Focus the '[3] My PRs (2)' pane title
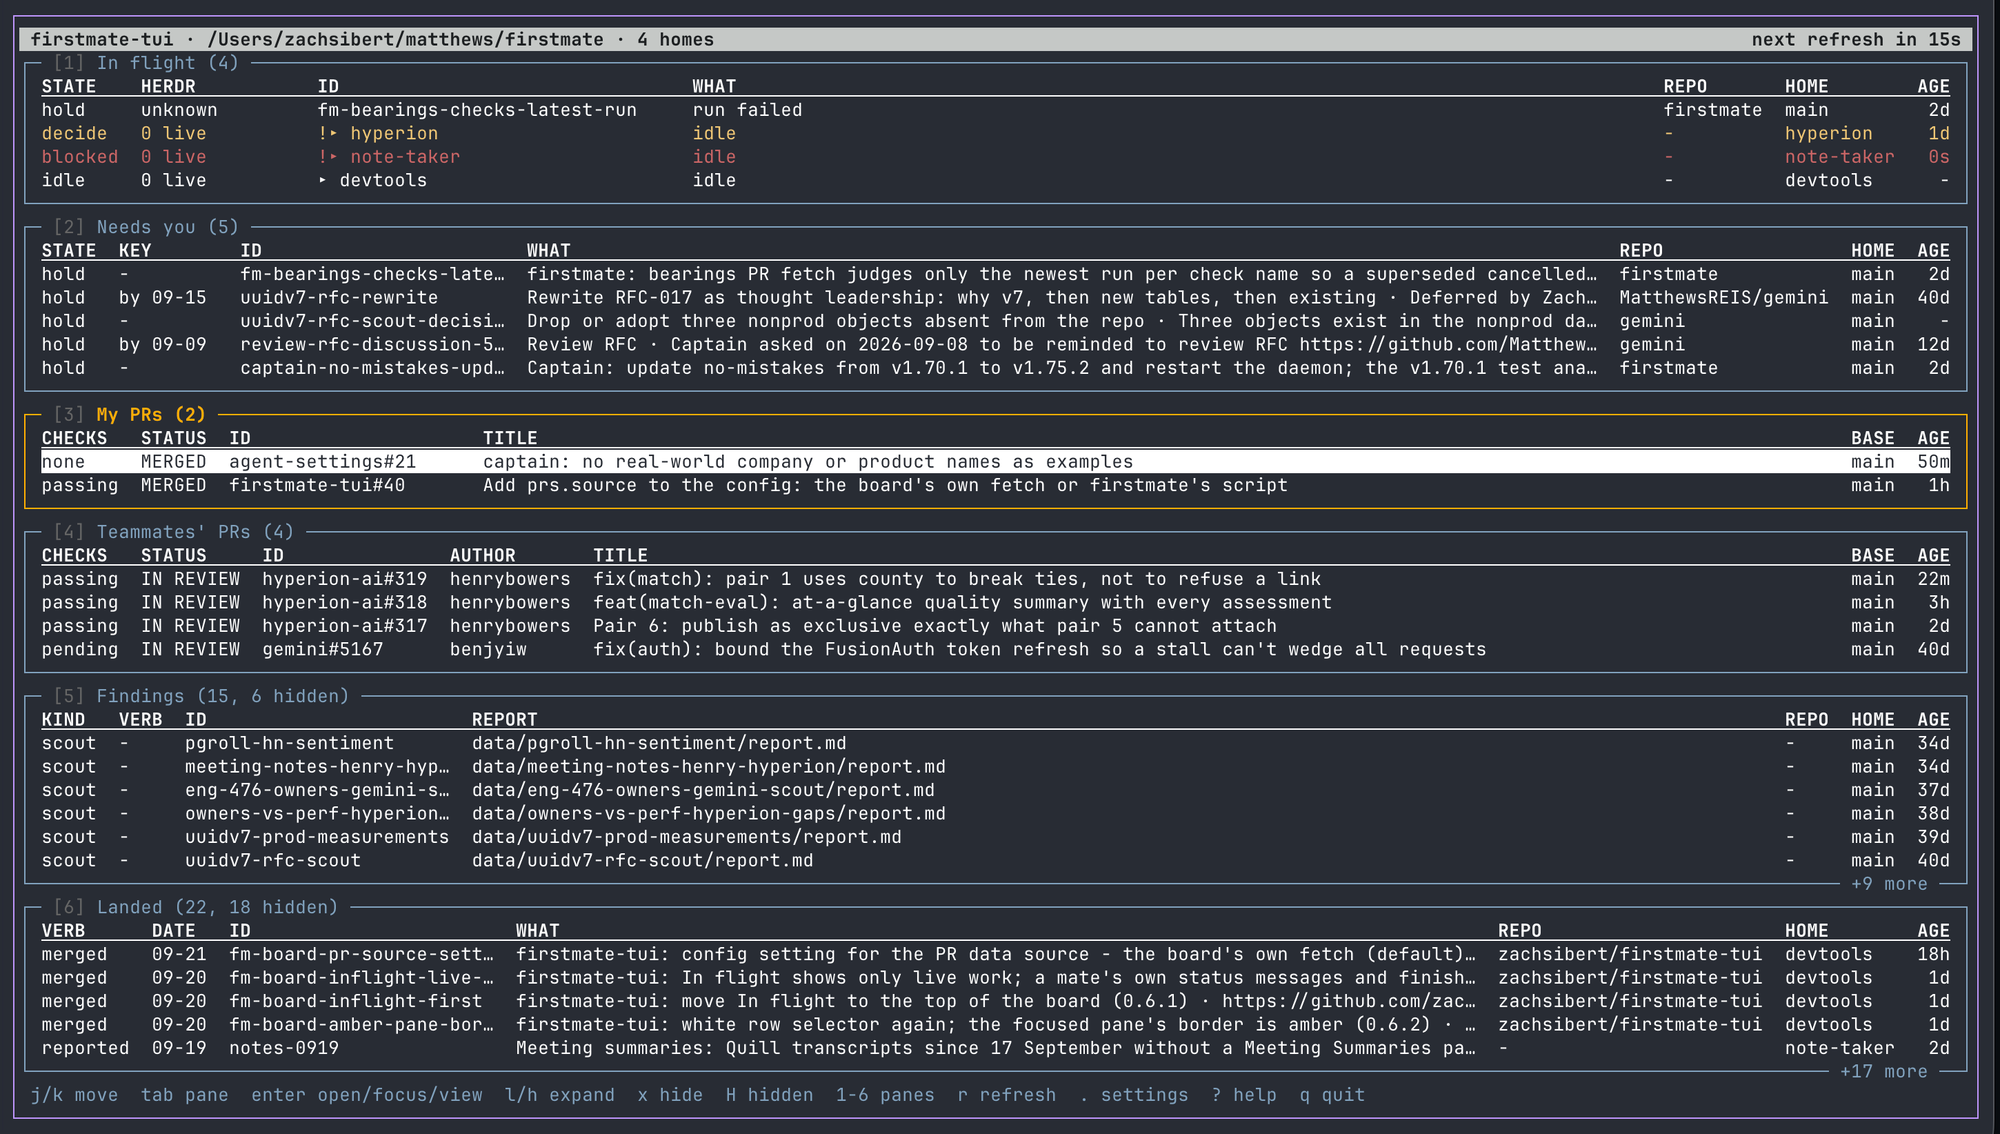Viewport: 2000px width, 1134px height. (130, 414)
